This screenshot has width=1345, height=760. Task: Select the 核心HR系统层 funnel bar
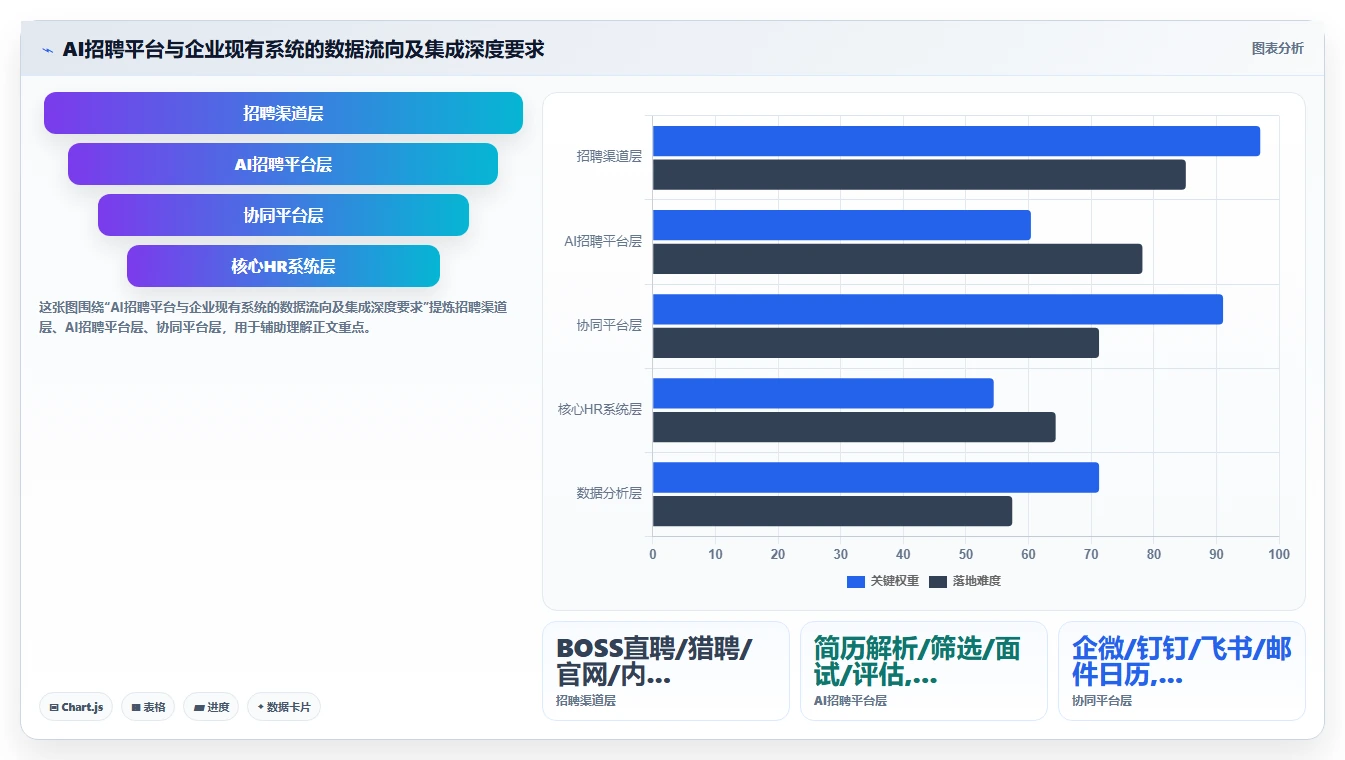point(283,266)
